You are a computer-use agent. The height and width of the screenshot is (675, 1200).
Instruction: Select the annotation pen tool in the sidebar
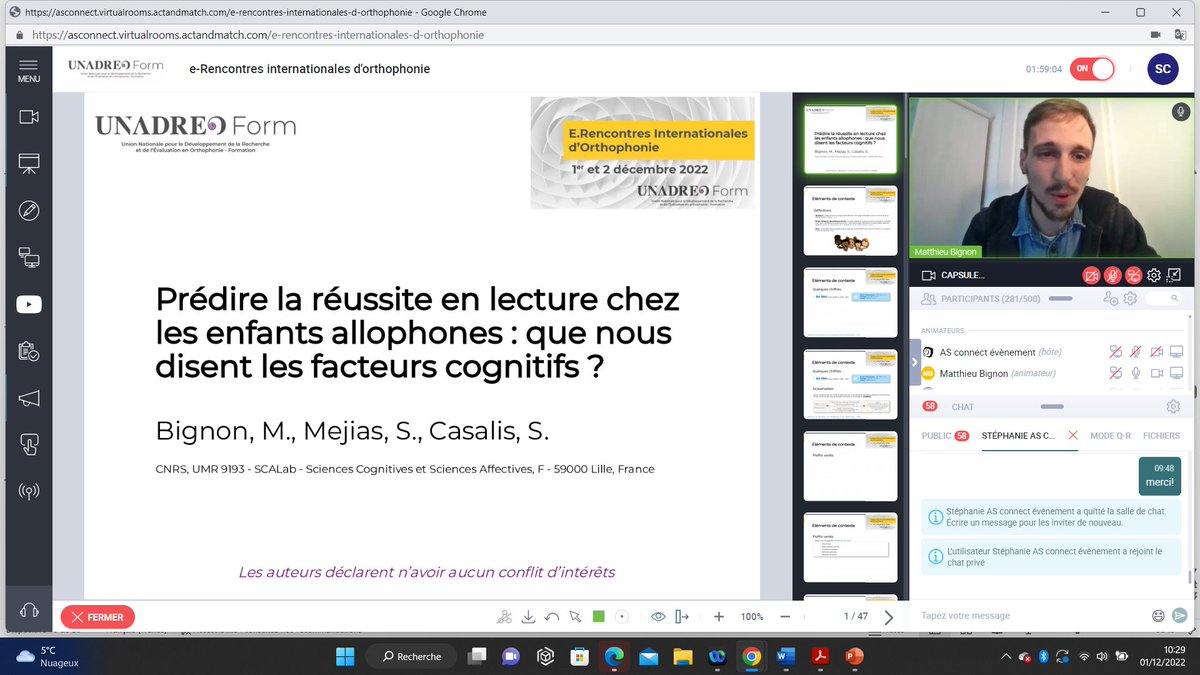click(28, 209)
